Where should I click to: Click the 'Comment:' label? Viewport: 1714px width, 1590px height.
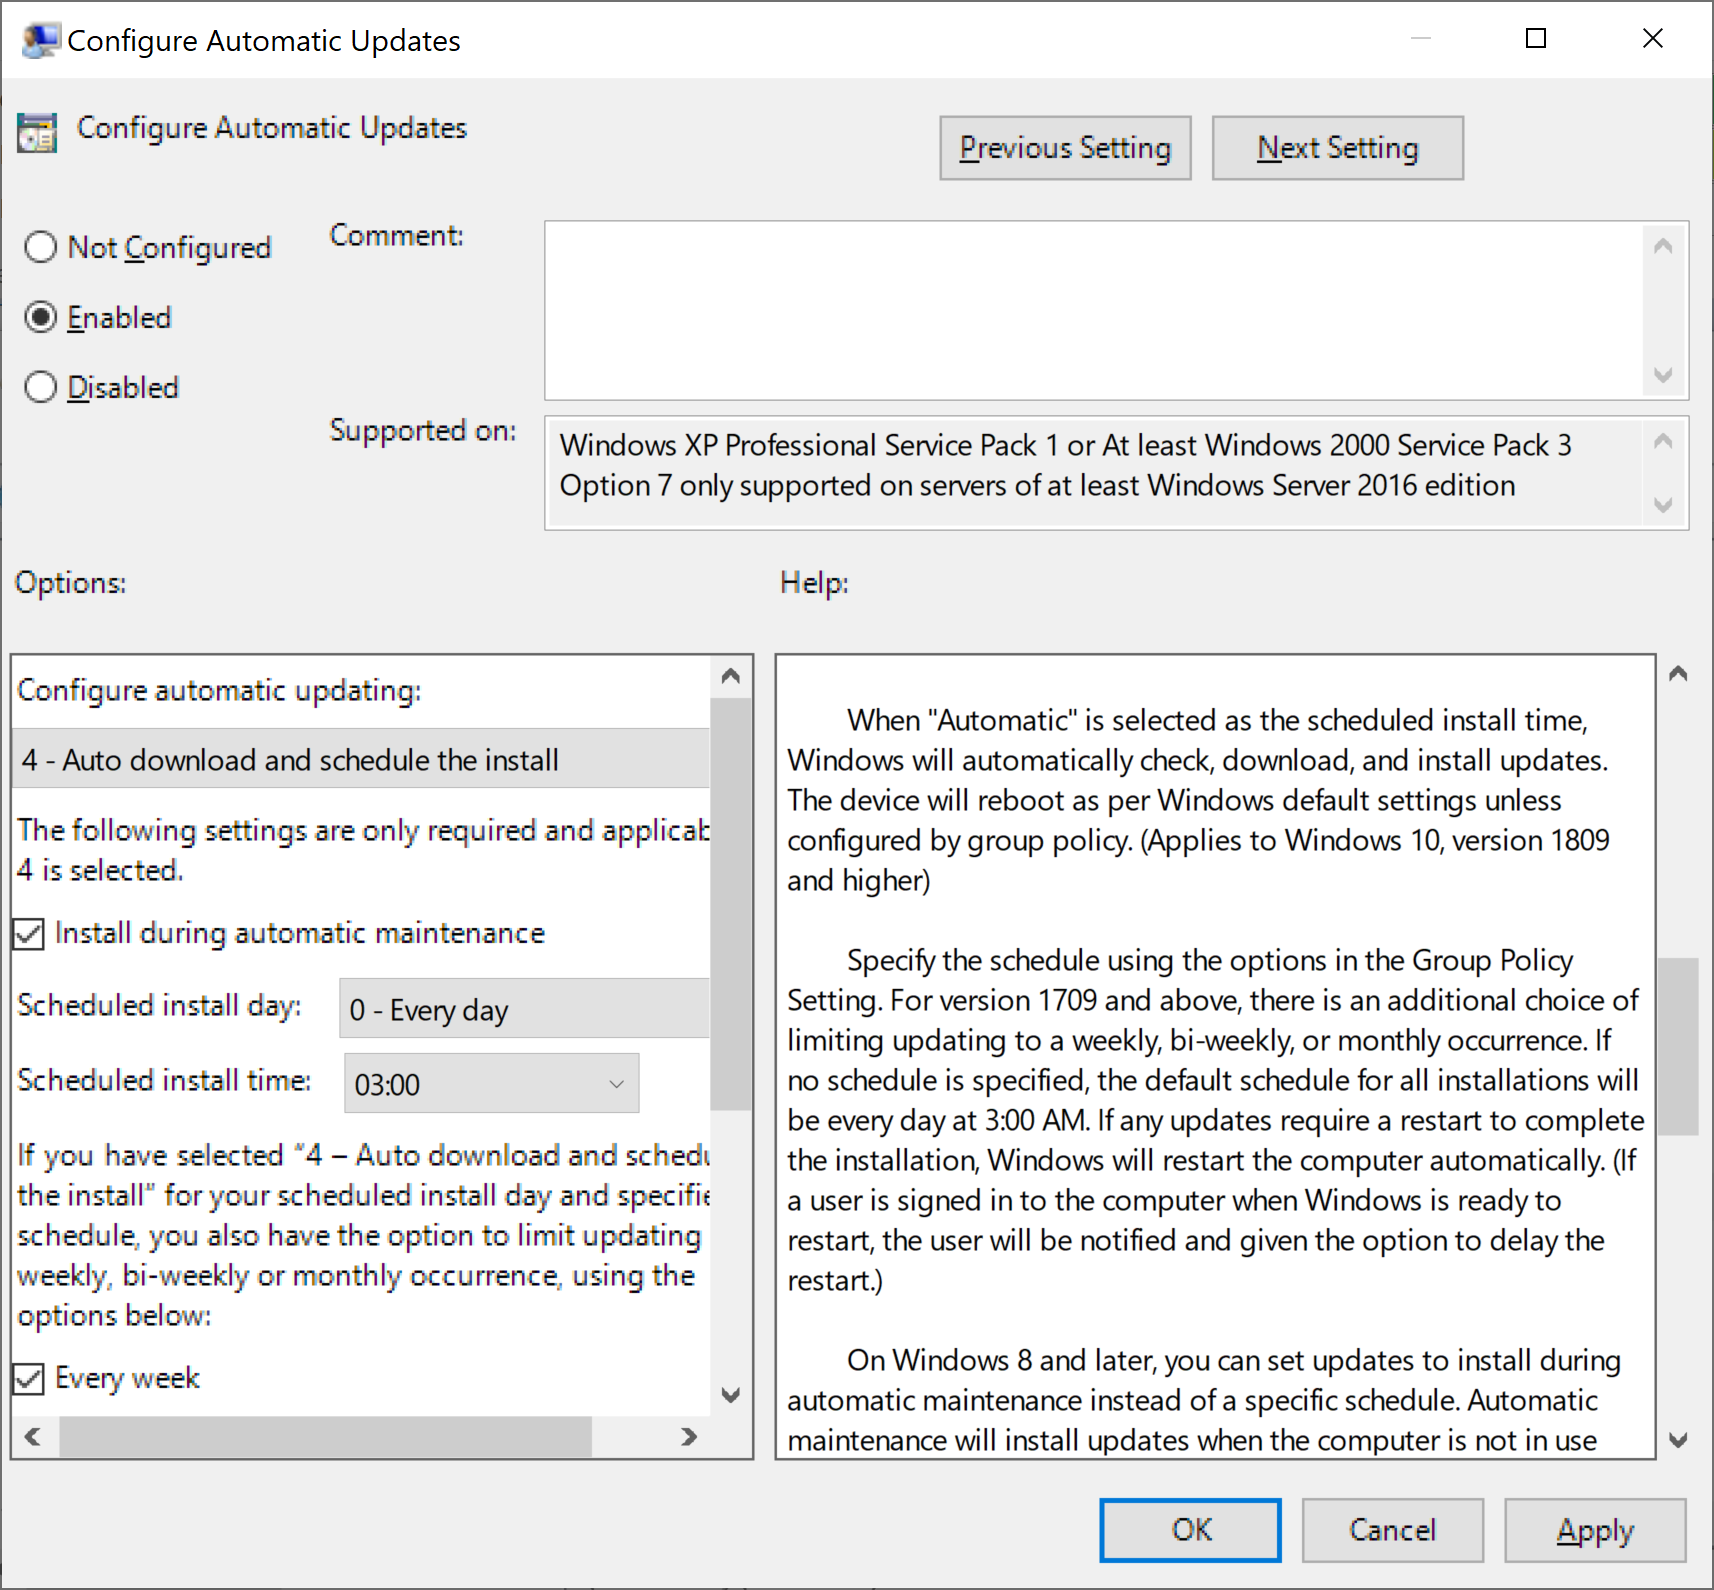[x=397, y=236]
